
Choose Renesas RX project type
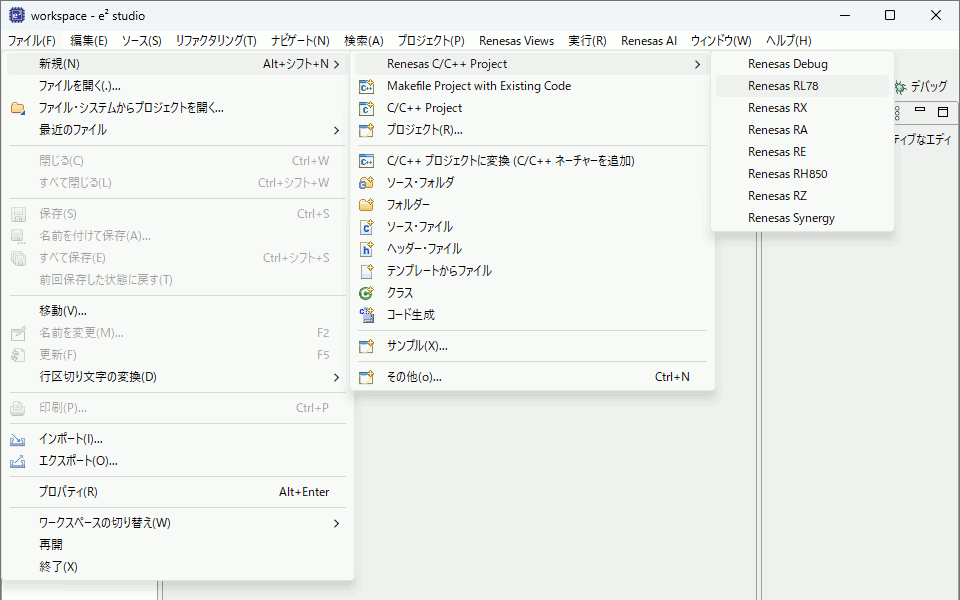coord(802,108)
